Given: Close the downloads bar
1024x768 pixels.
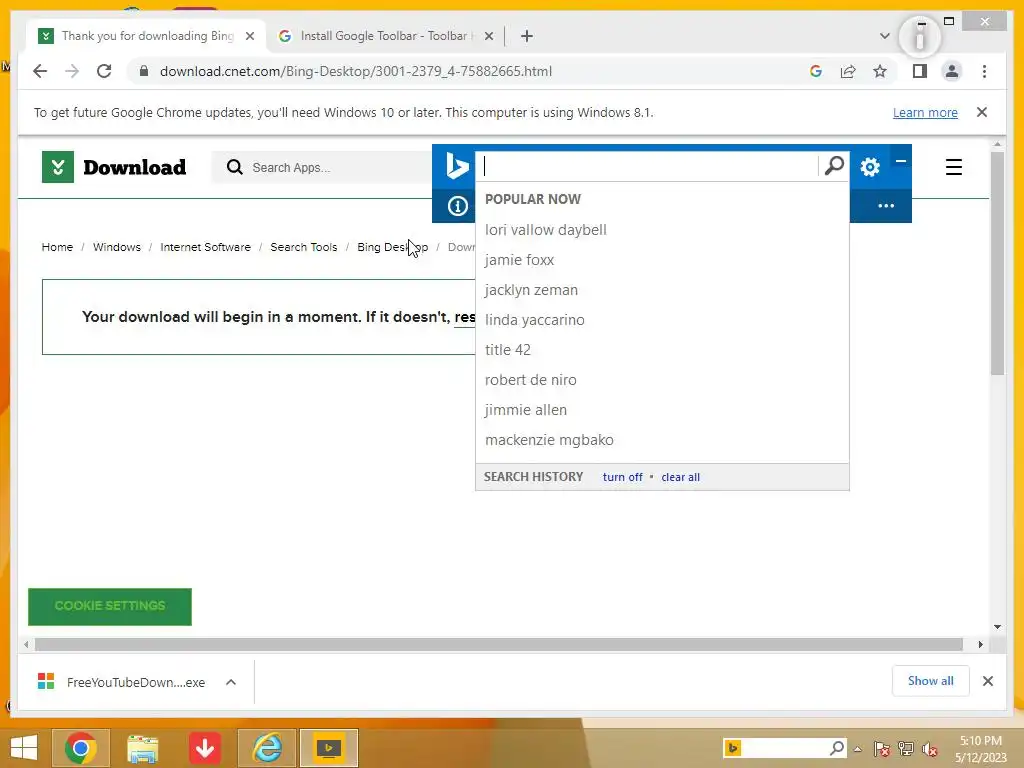Looking at the screenshot, I should tap(987, 681).
